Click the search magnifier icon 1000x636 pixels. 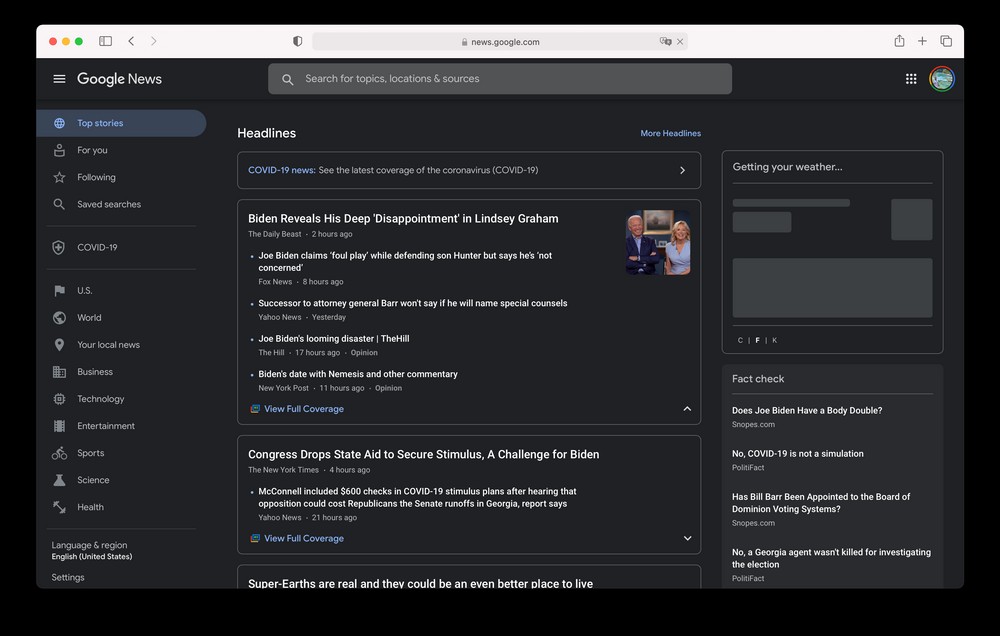(x=288, y=79)
